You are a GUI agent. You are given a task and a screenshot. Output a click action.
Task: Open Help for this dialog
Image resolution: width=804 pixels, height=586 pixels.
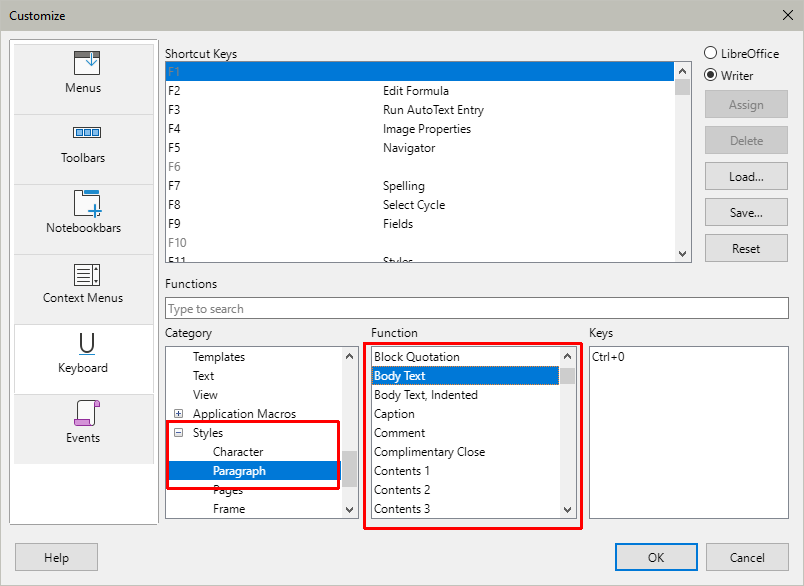pos(56,557)
